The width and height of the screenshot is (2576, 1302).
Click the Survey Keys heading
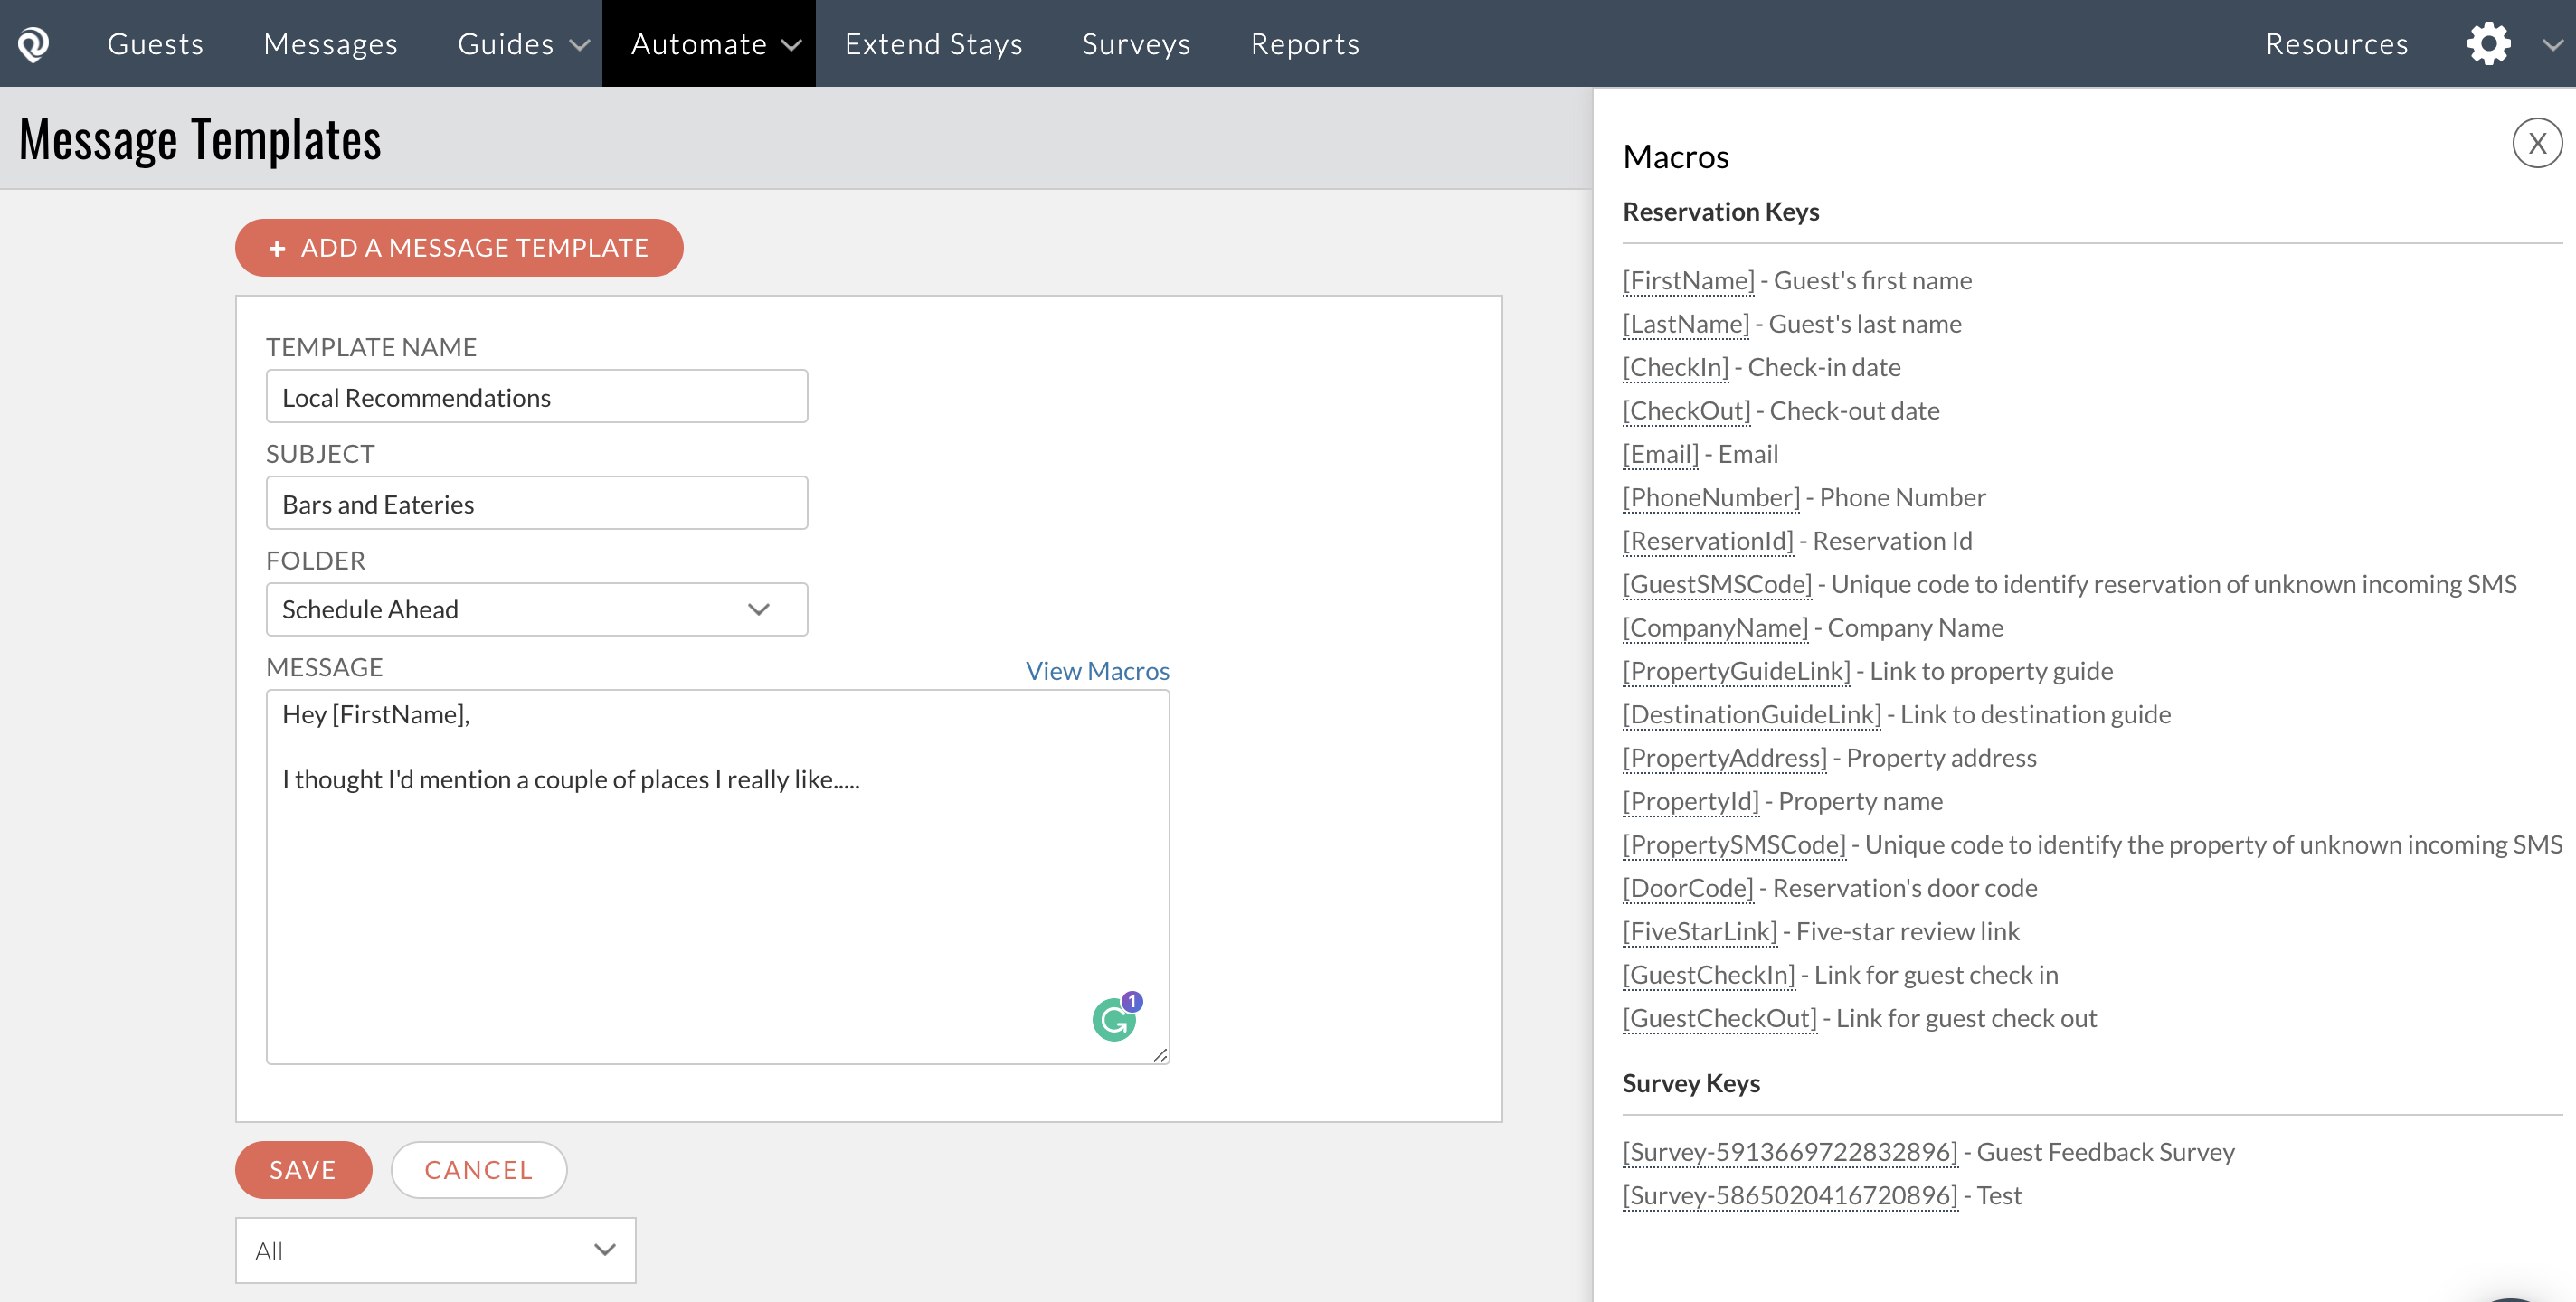(x=1691, y=1084)
